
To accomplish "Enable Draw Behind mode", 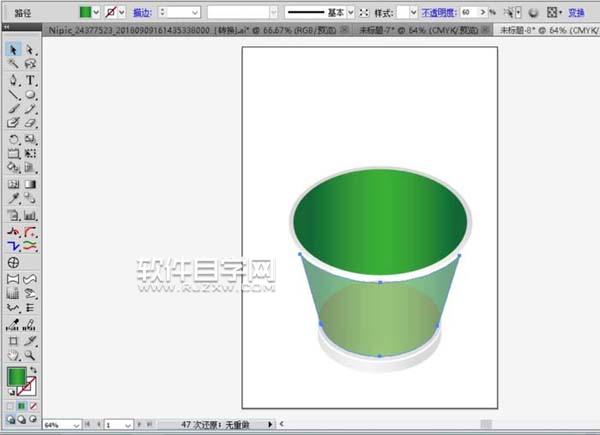I will (22, 420).
